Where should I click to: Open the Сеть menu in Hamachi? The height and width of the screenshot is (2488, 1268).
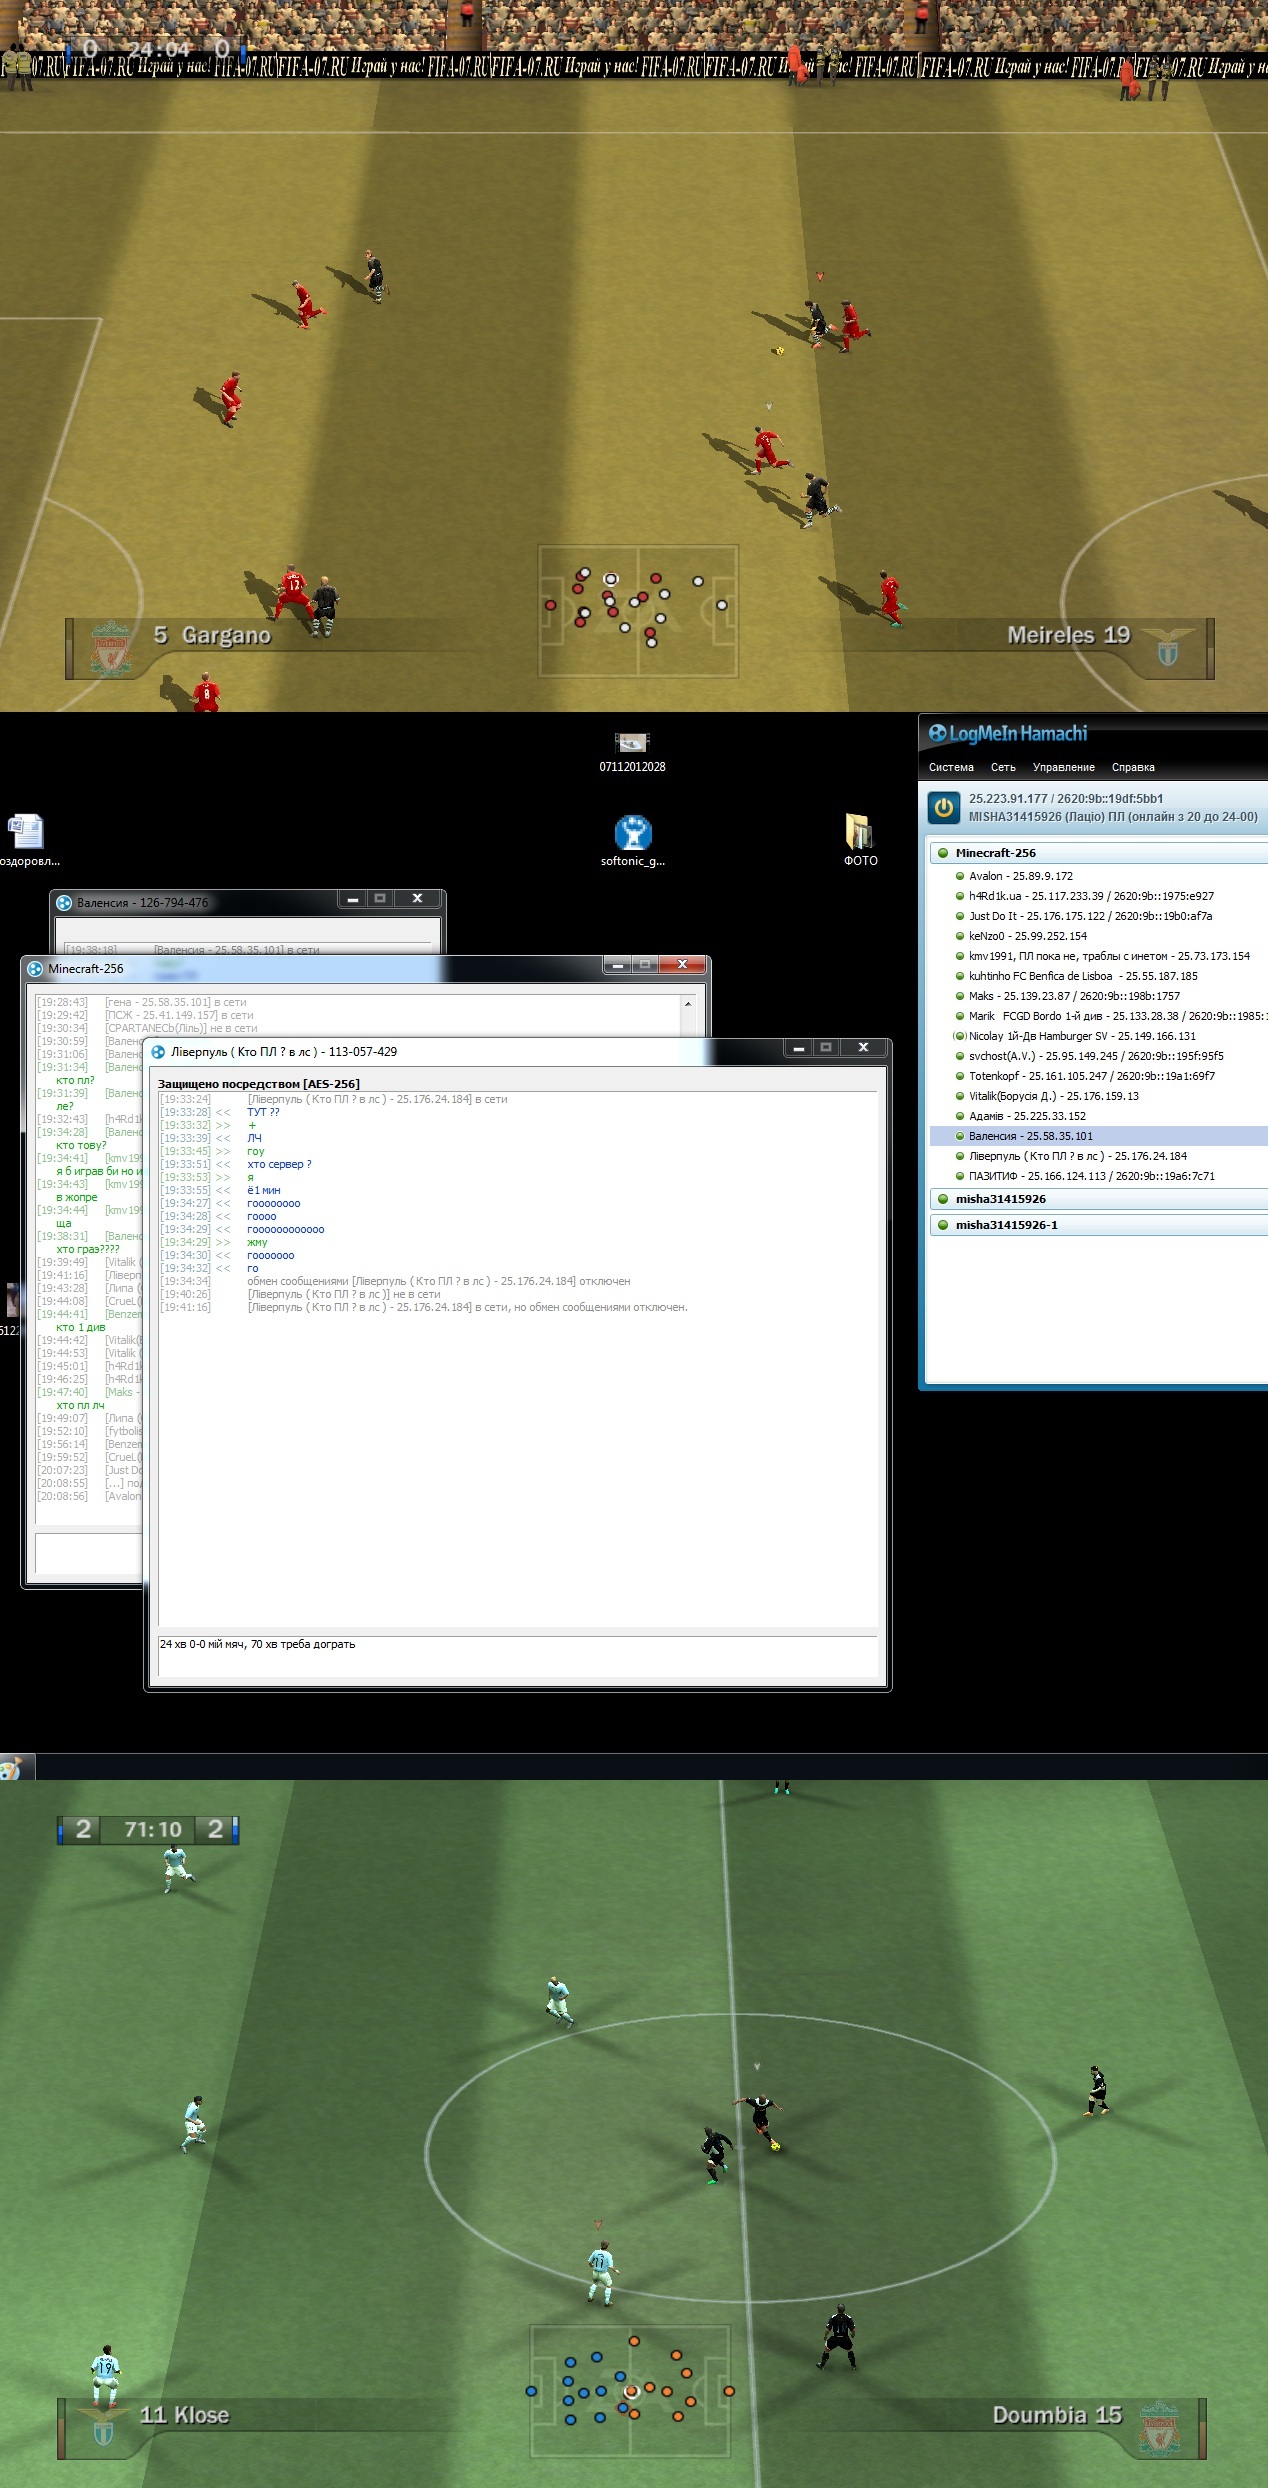point(1003,767)
